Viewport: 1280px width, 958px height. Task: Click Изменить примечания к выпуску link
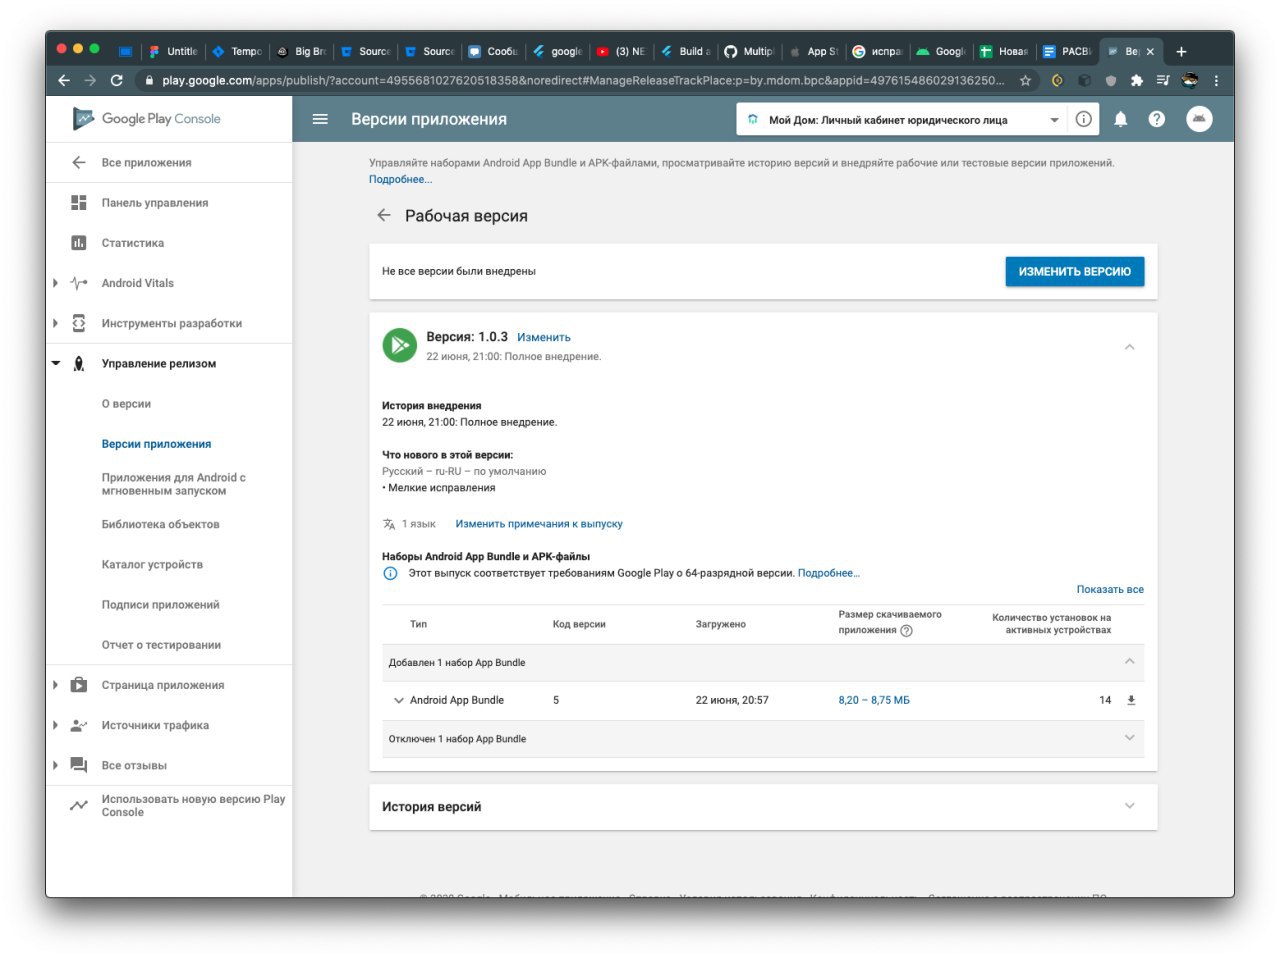coord(539,524)
